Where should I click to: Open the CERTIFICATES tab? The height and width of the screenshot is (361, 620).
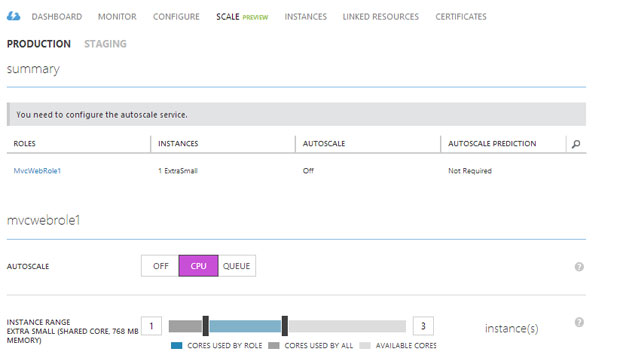point(461,17)
